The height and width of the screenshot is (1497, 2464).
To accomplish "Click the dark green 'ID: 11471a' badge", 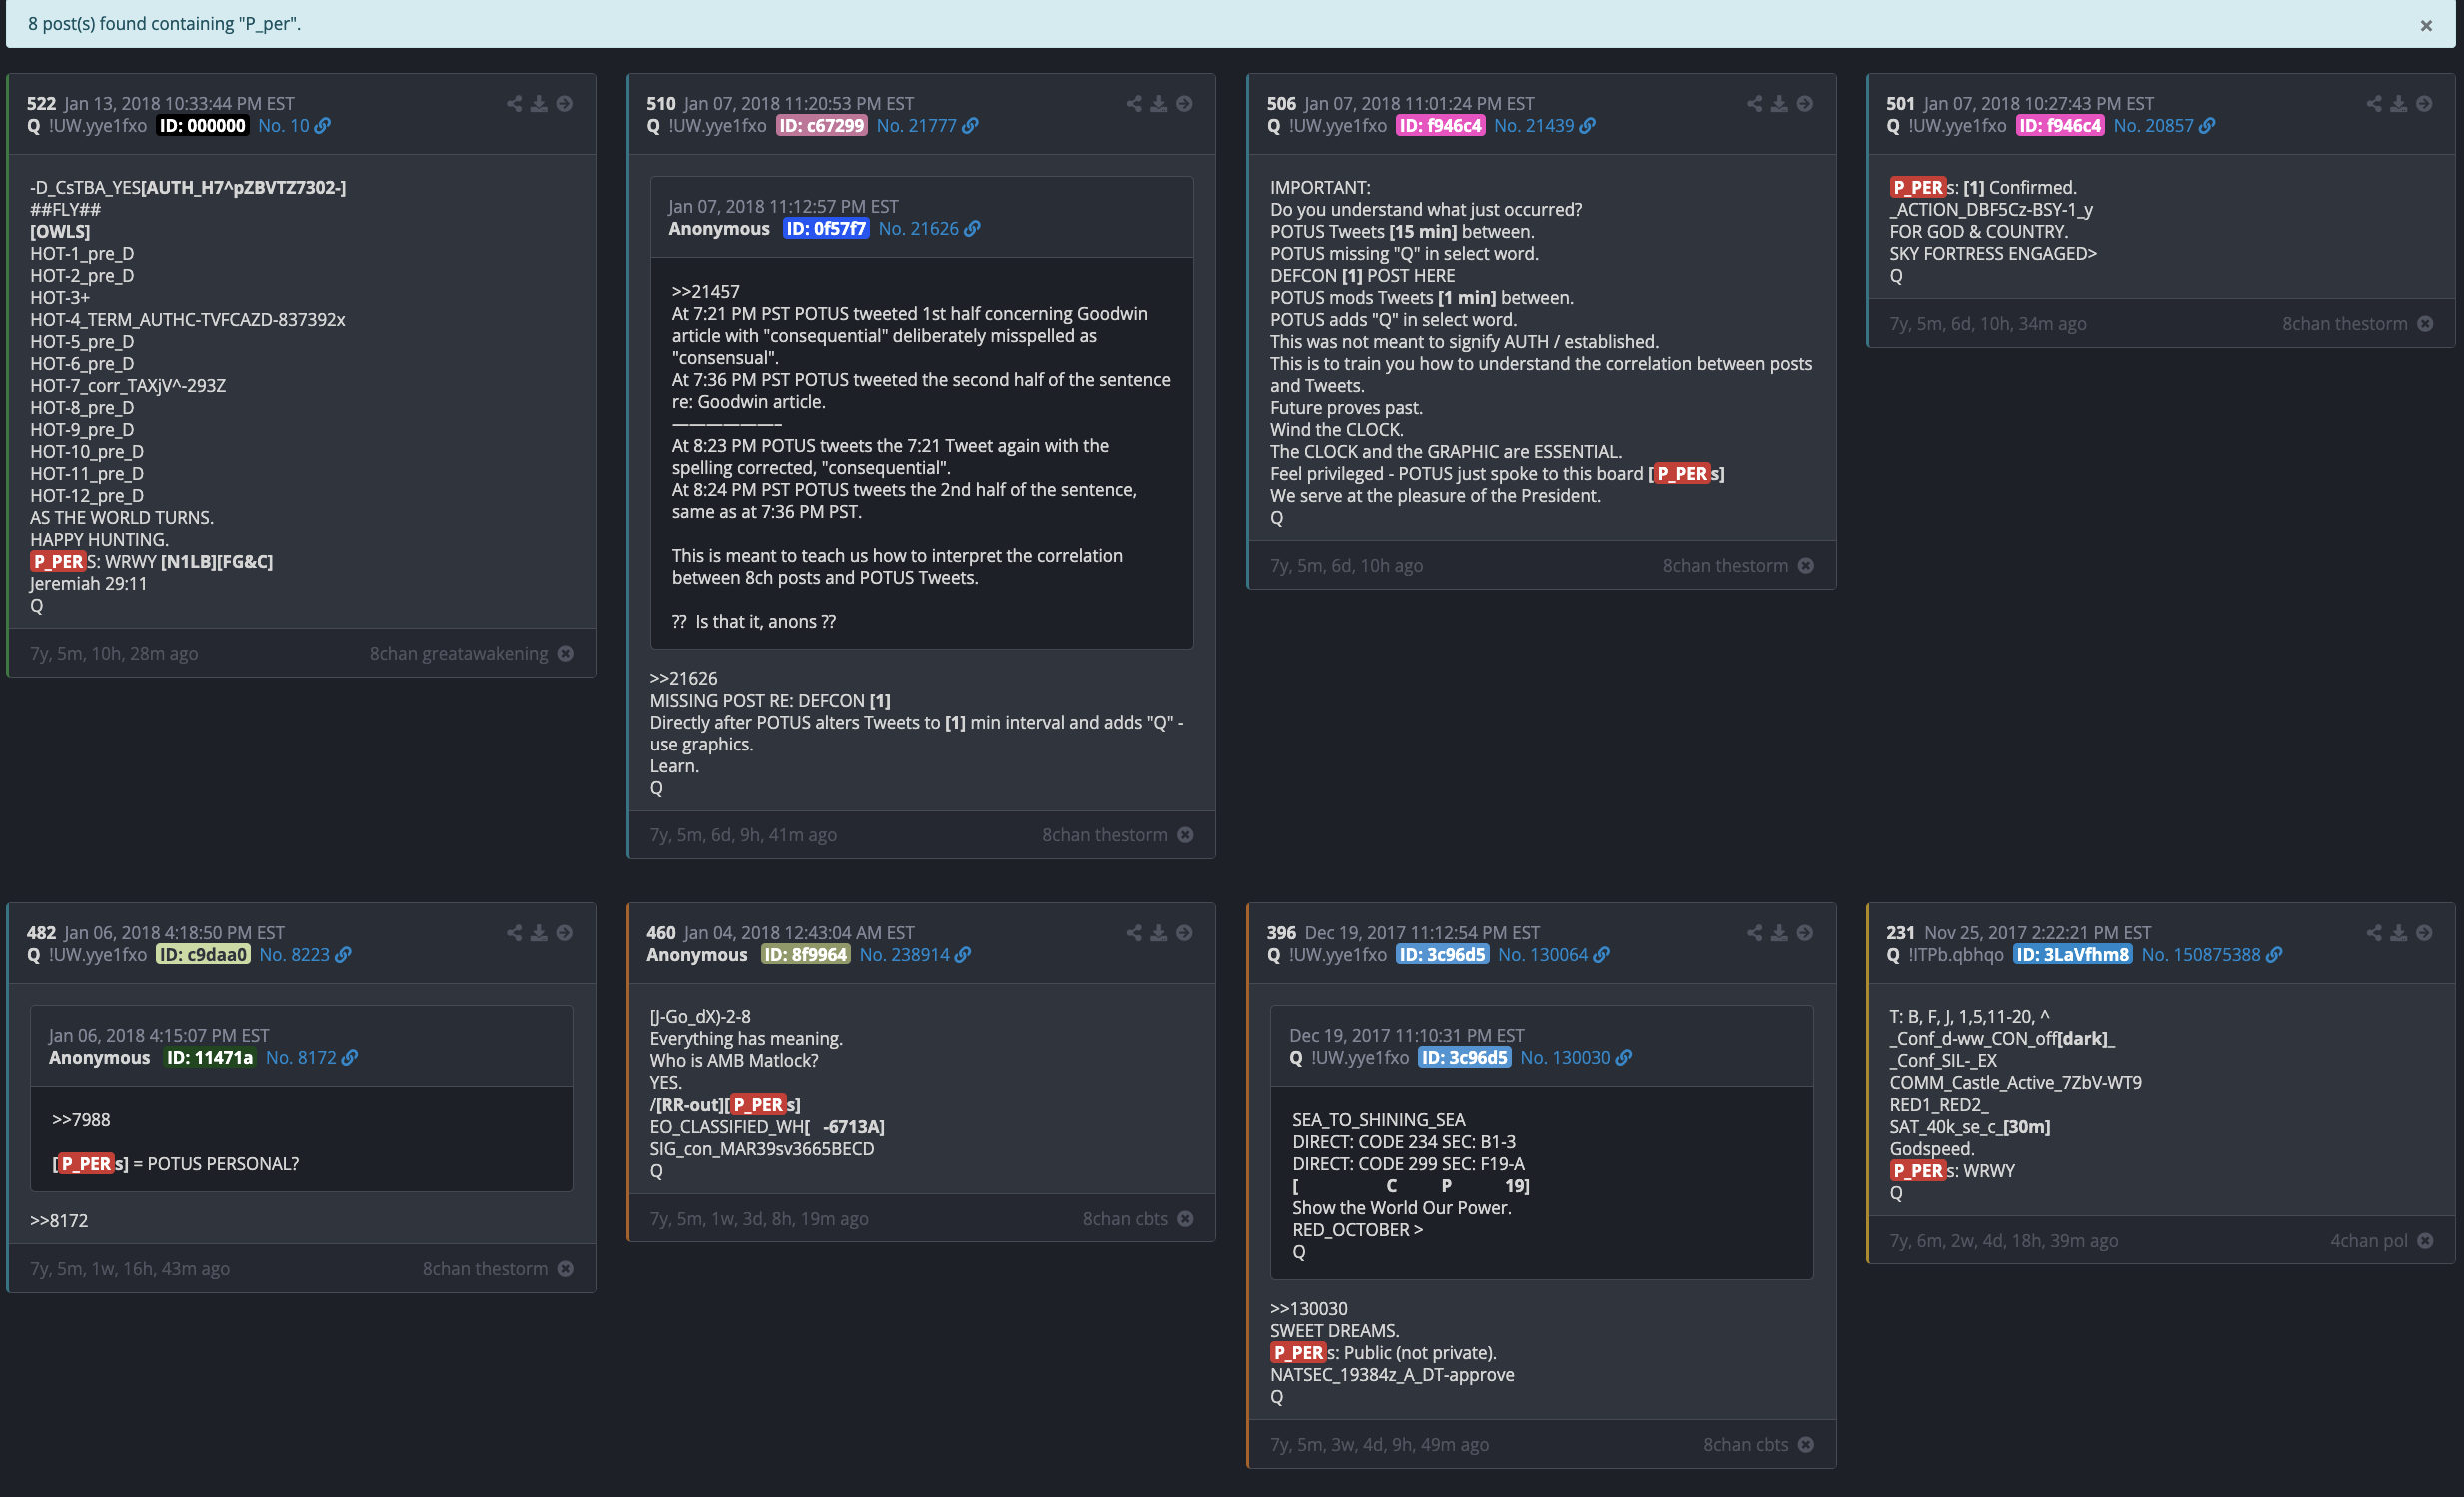I will click(x=209, y=1058).
